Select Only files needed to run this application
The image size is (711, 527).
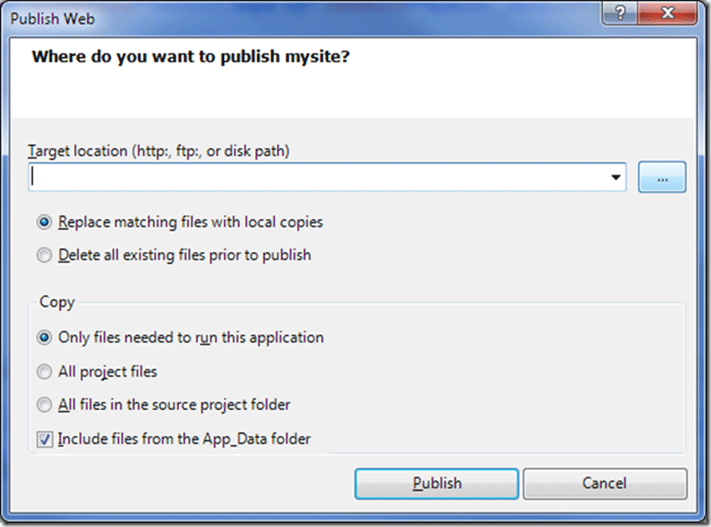click(44, 338)
